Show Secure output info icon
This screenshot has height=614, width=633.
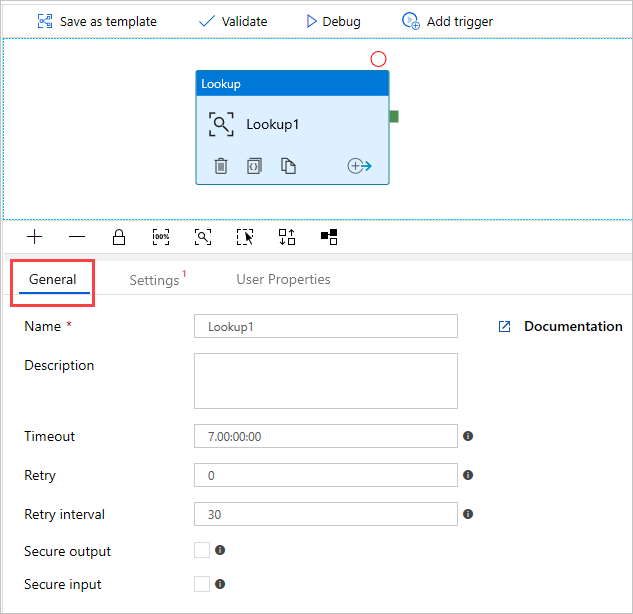220,550
